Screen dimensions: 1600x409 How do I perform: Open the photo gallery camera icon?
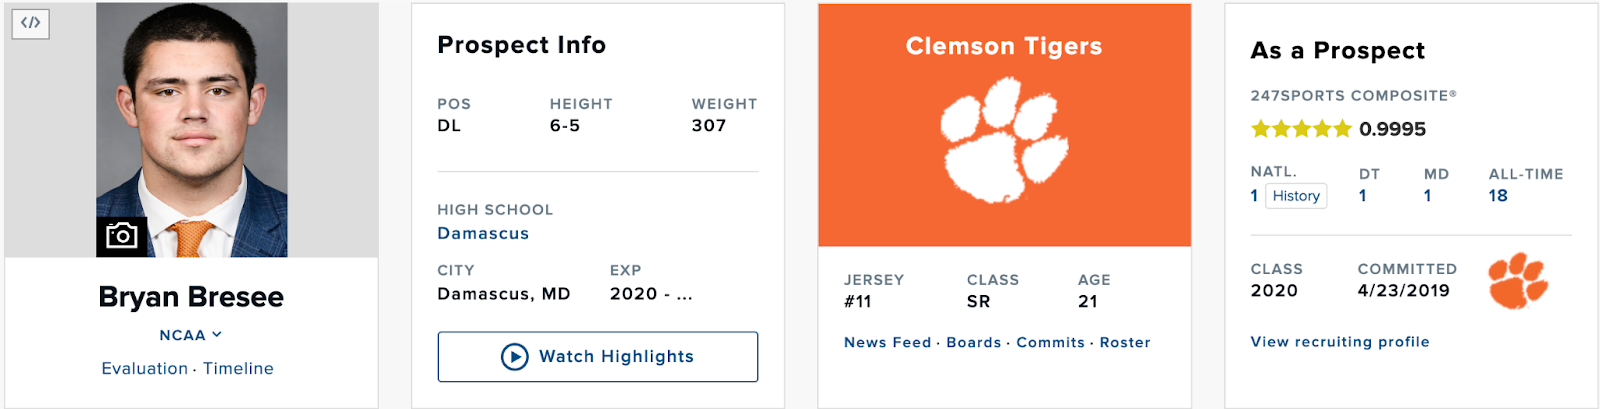(x=122, y=236)
